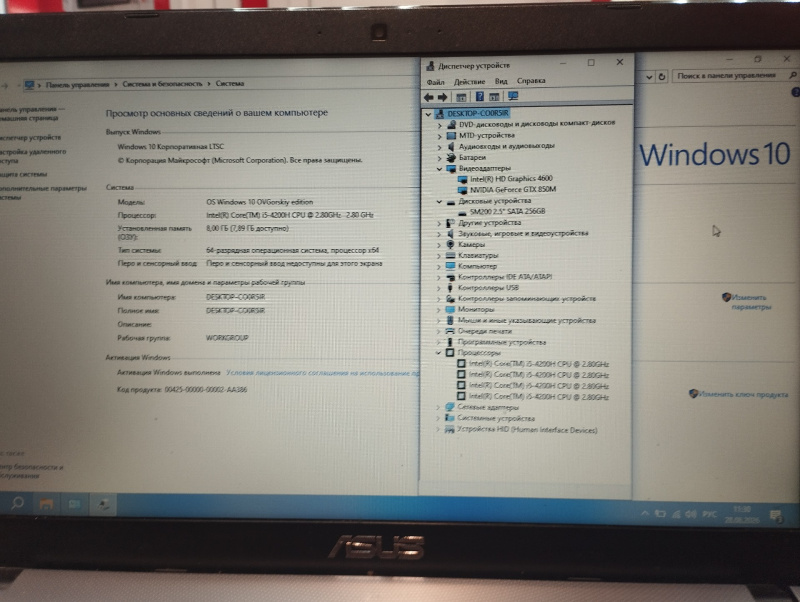Click the Компьютер category icon
The image size is (800, 602).
[451, 266]
